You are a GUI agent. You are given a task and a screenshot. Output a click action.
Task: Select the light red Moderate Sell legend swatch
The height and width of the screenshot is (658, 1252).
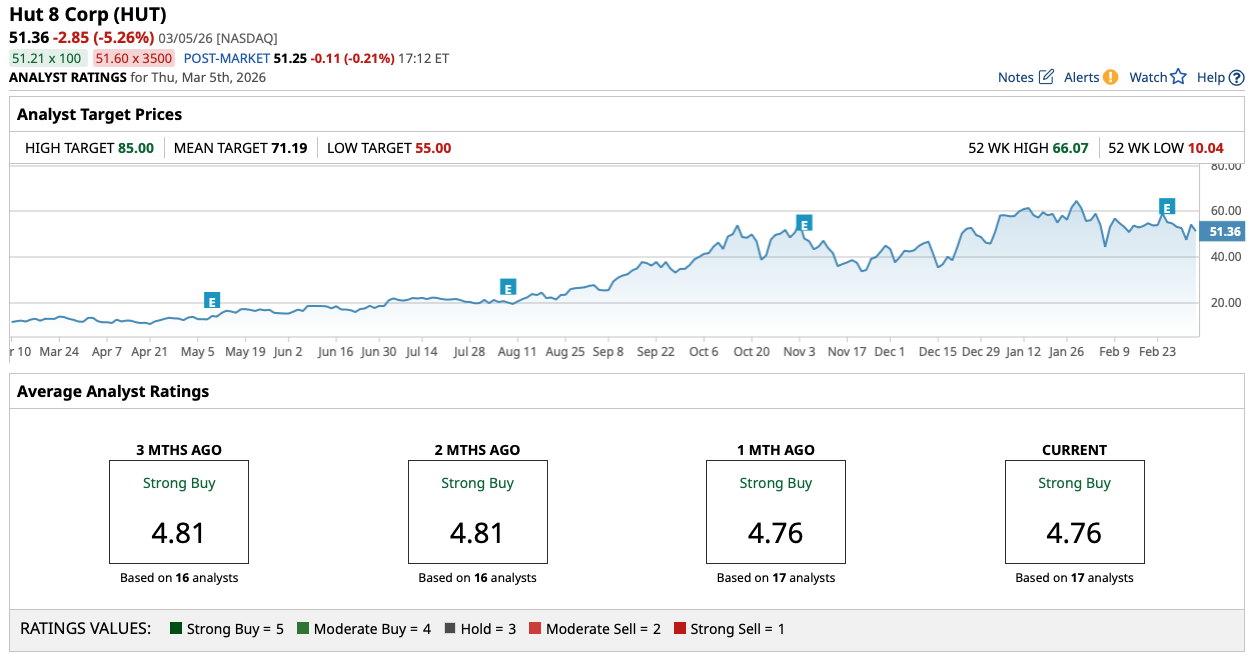(x=535, y=629)
